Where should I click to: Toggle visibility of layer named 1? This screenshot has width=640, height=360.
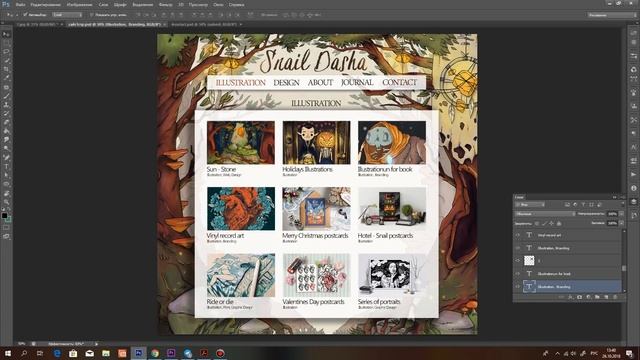coord(518,260)
